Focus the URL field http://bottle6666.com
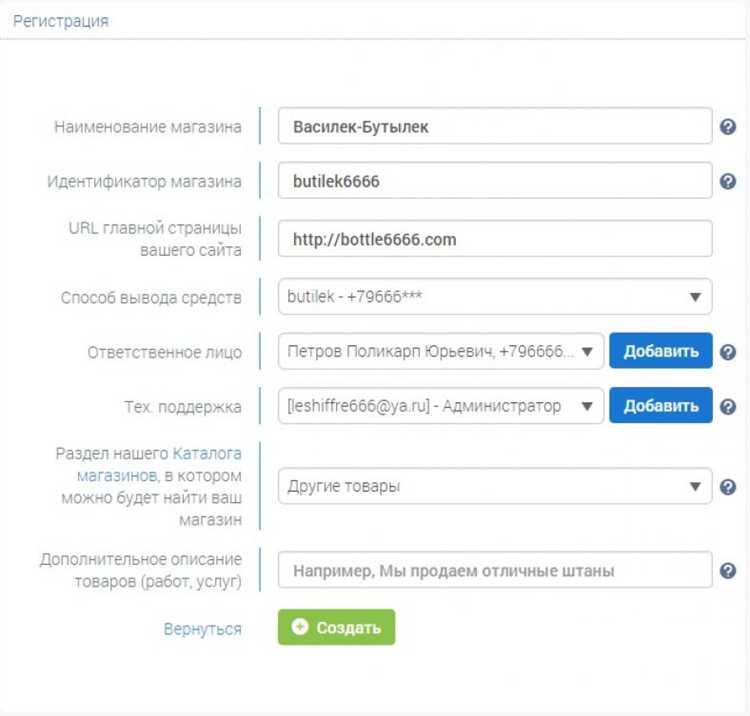The image size is (750, 716). (495, 239)
